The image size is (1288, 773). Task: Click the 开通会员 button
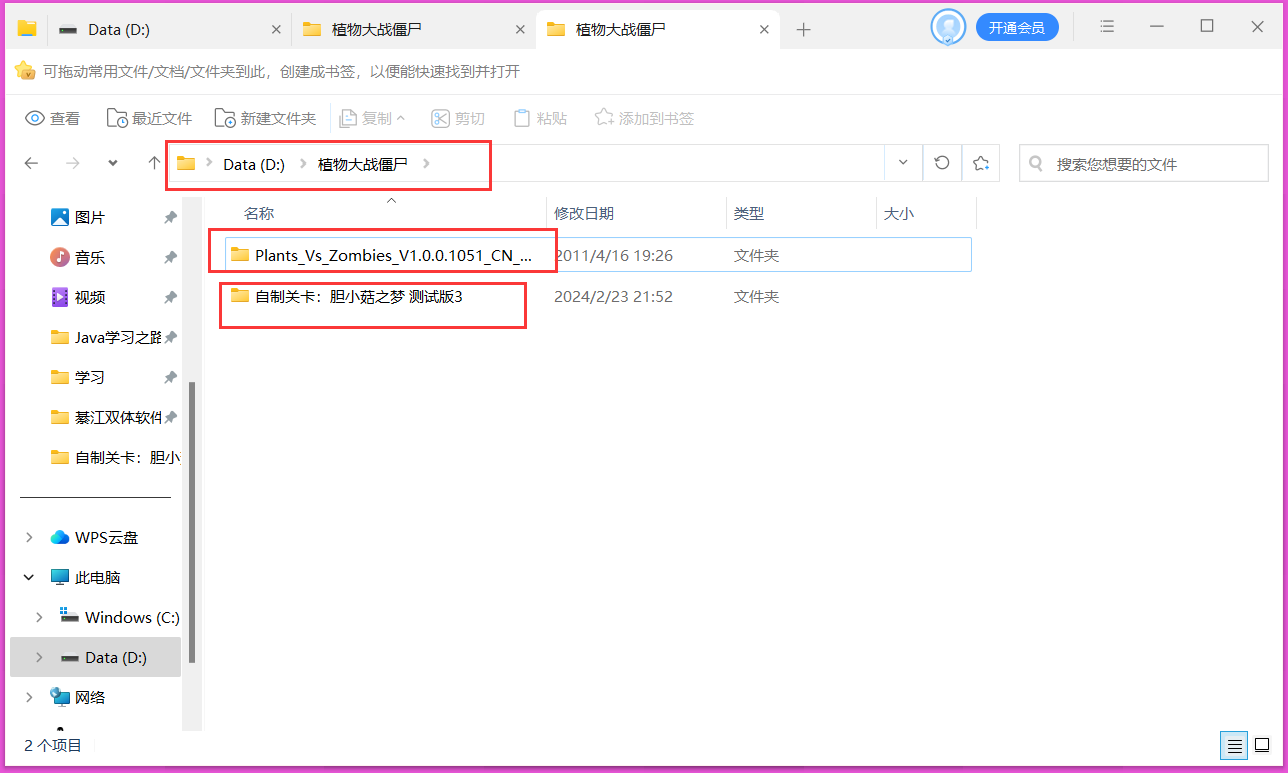(1017, 28)
